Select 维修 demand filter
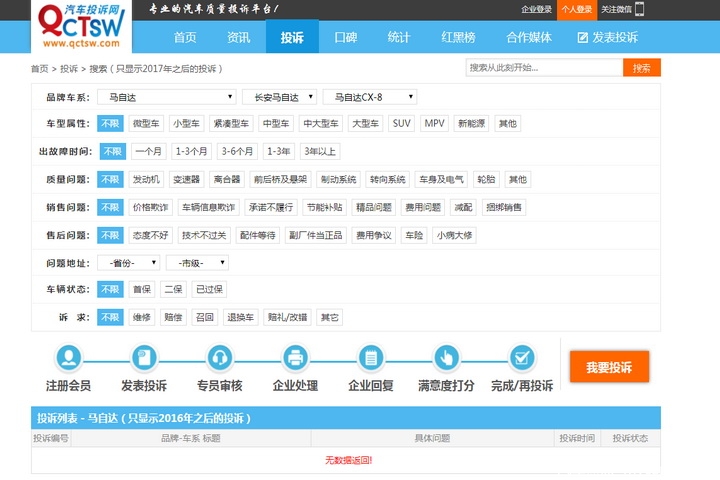The height and width of the screenshot is (480, 720). coord(141,317)
